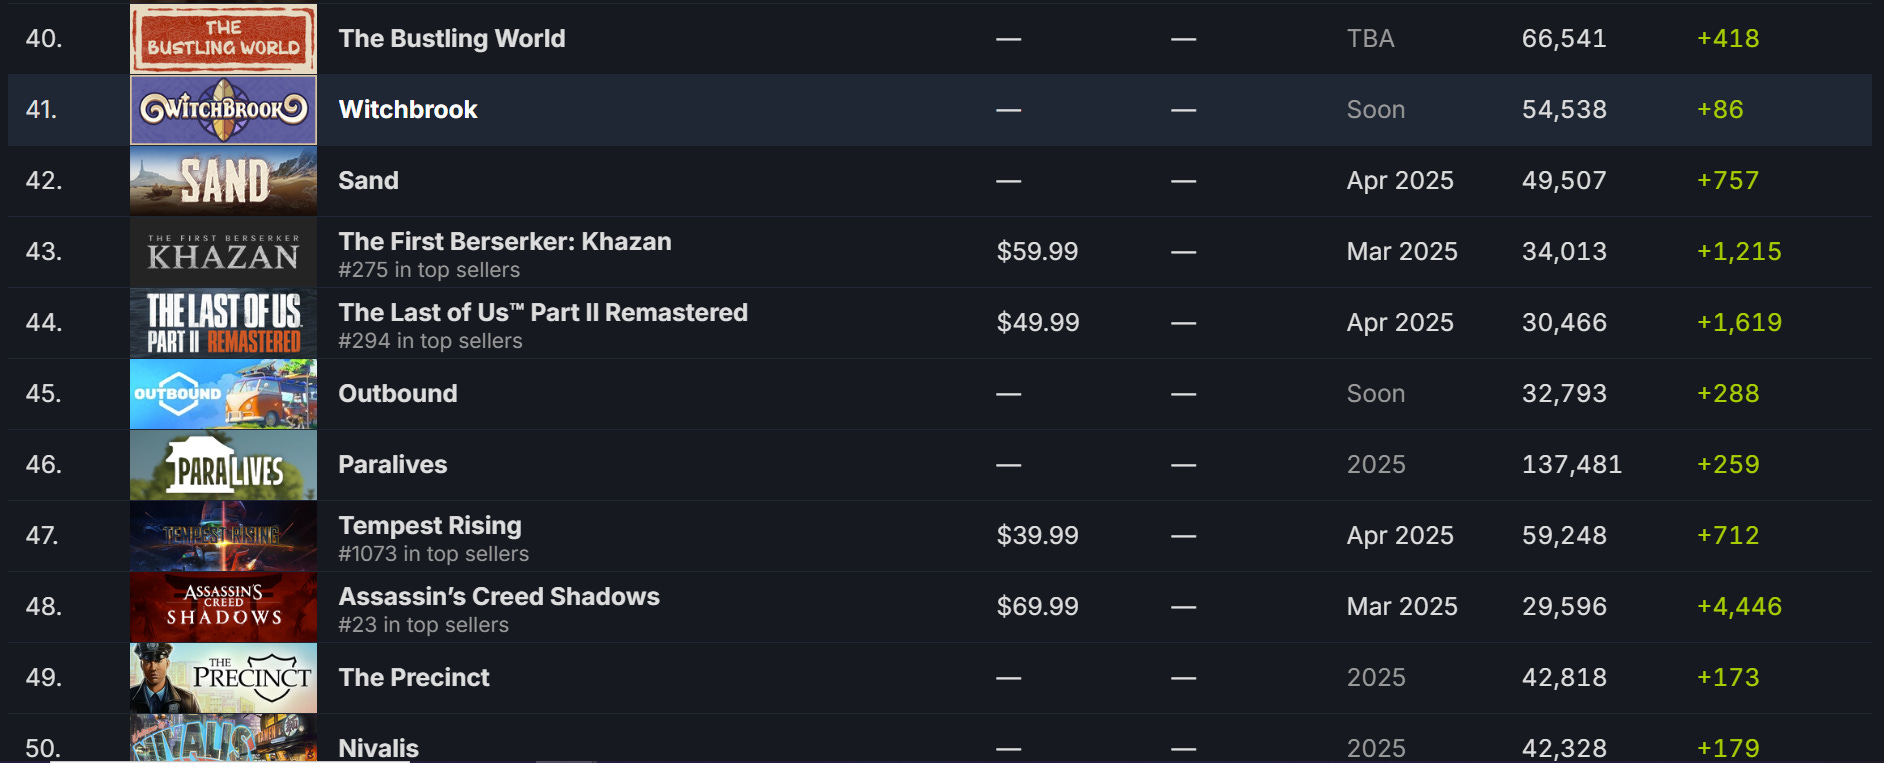This screenshot has height=763, width=1884.
Task: Click The Precinct police thumbnail
Action: click(x=223, y=678)
